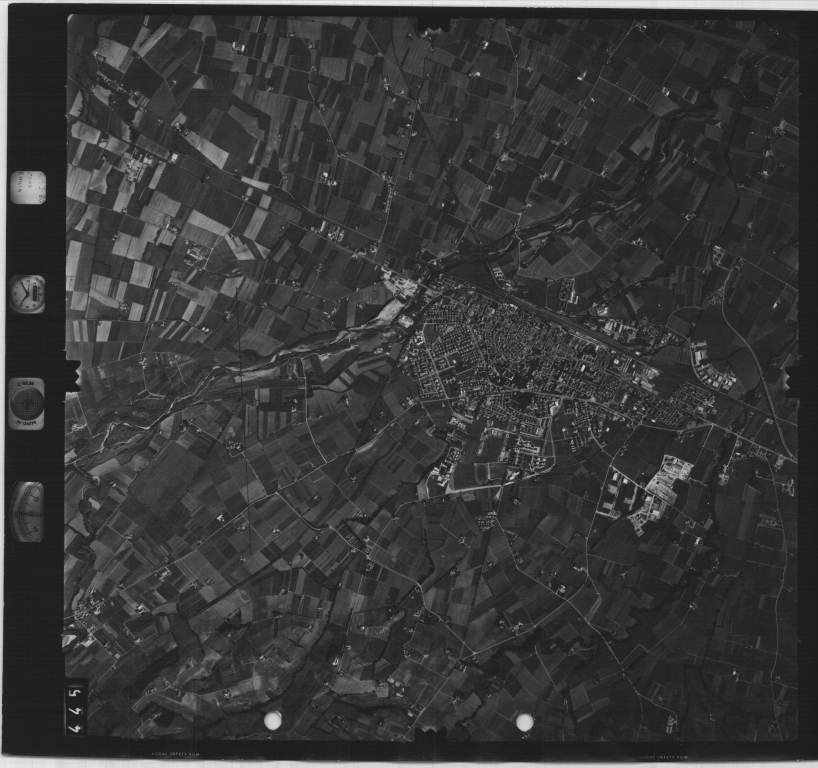Click the notch mark at top film edge
This screenshot has width=818, height=768.
pos(432,21)
